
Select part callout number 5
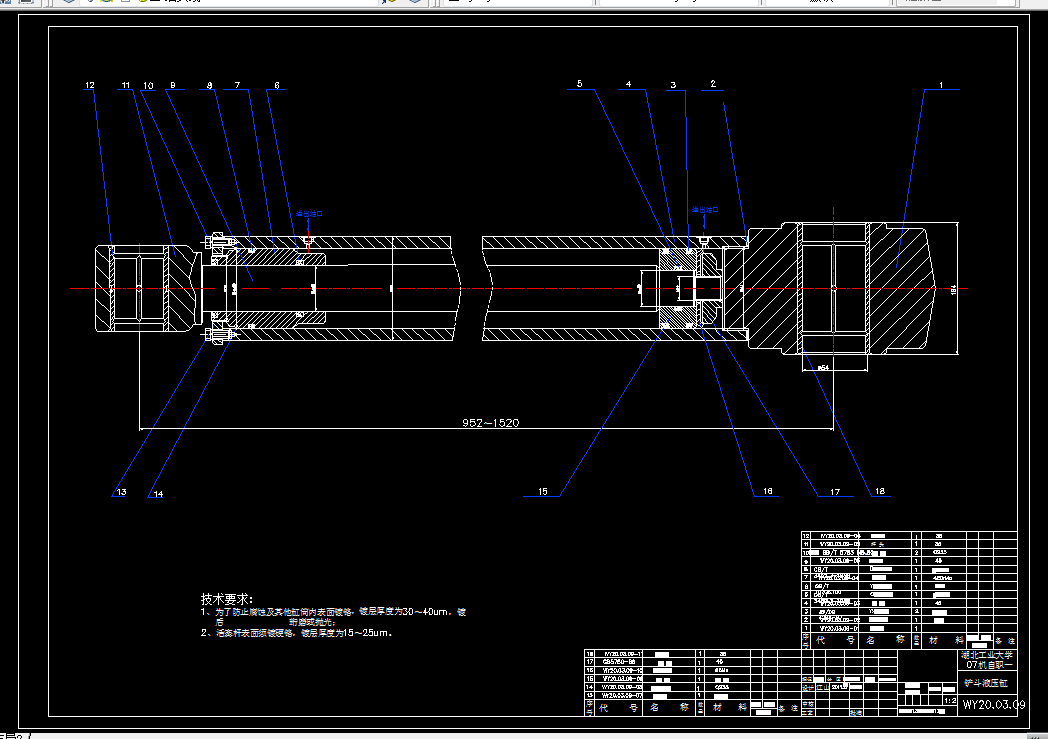(x=579, y=84)
